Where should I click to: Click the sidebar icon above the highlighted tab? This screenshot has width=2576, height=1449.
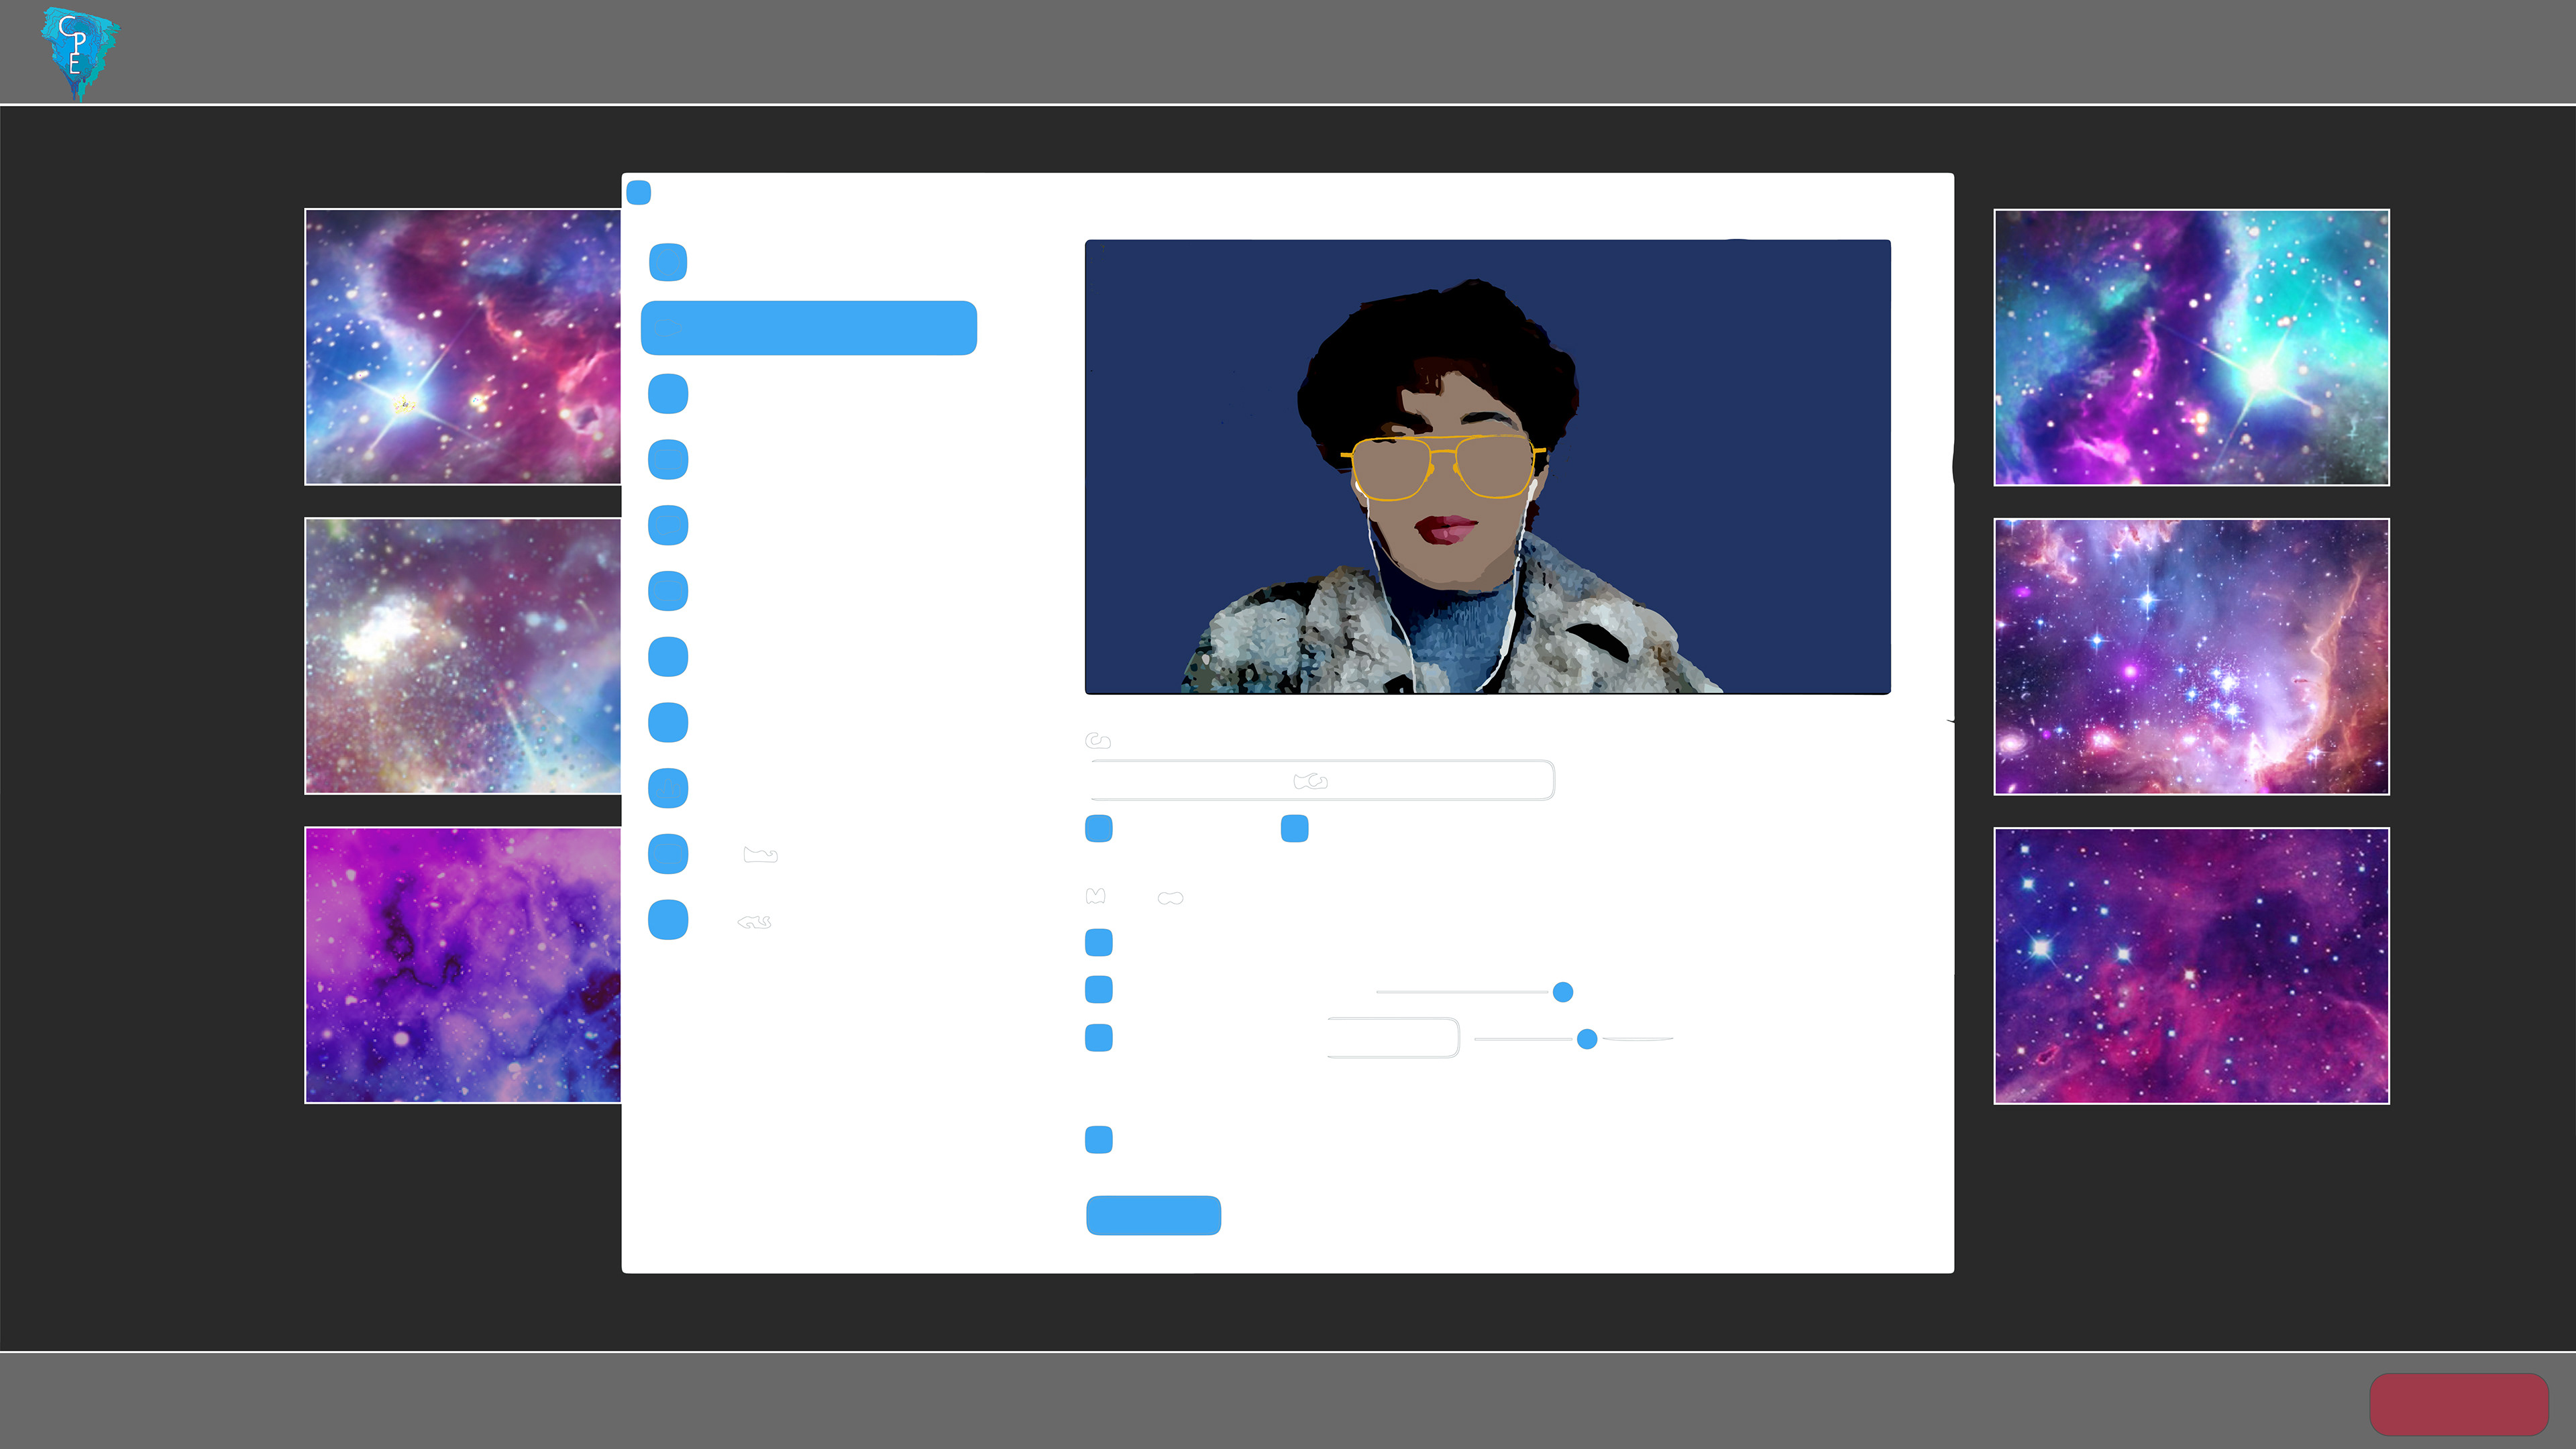tap(668, 262)
